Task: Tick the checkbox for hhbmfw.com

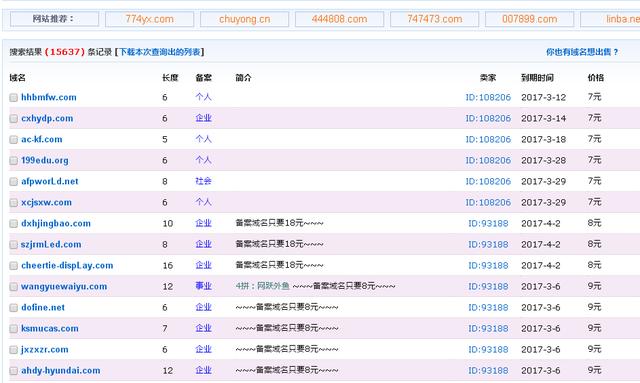Action: tap(13, 98)
